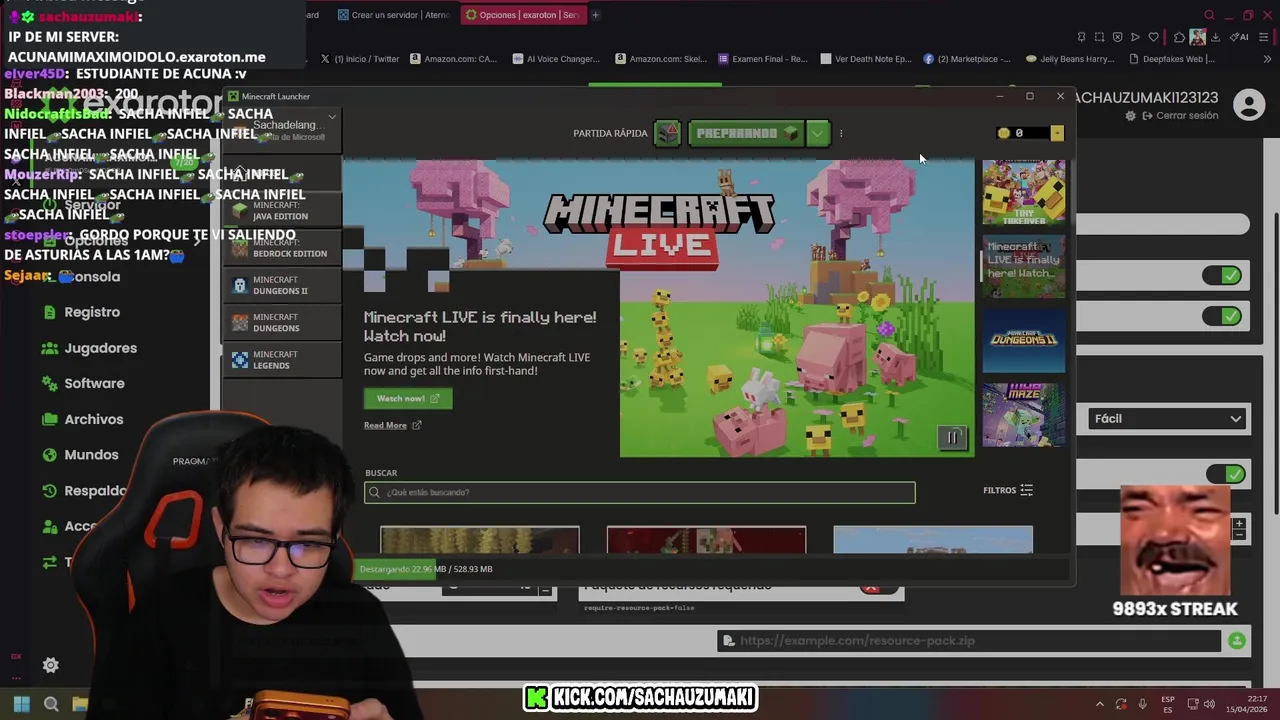Show more bookmarks with double chevron
Viewport: 1280px width, 720px height.
coord(1267,59)
